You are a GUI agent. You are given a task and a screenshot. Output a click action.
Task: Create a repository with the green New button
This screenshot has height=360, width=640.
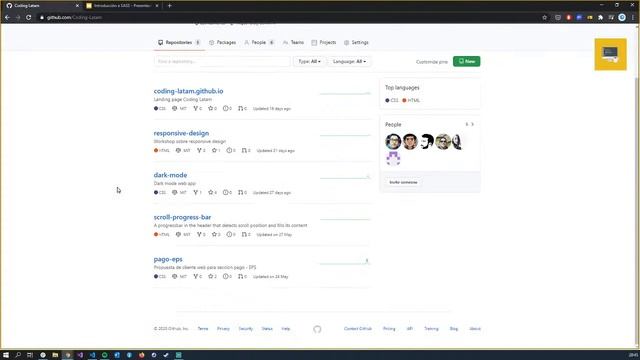(x=467, y=61)
